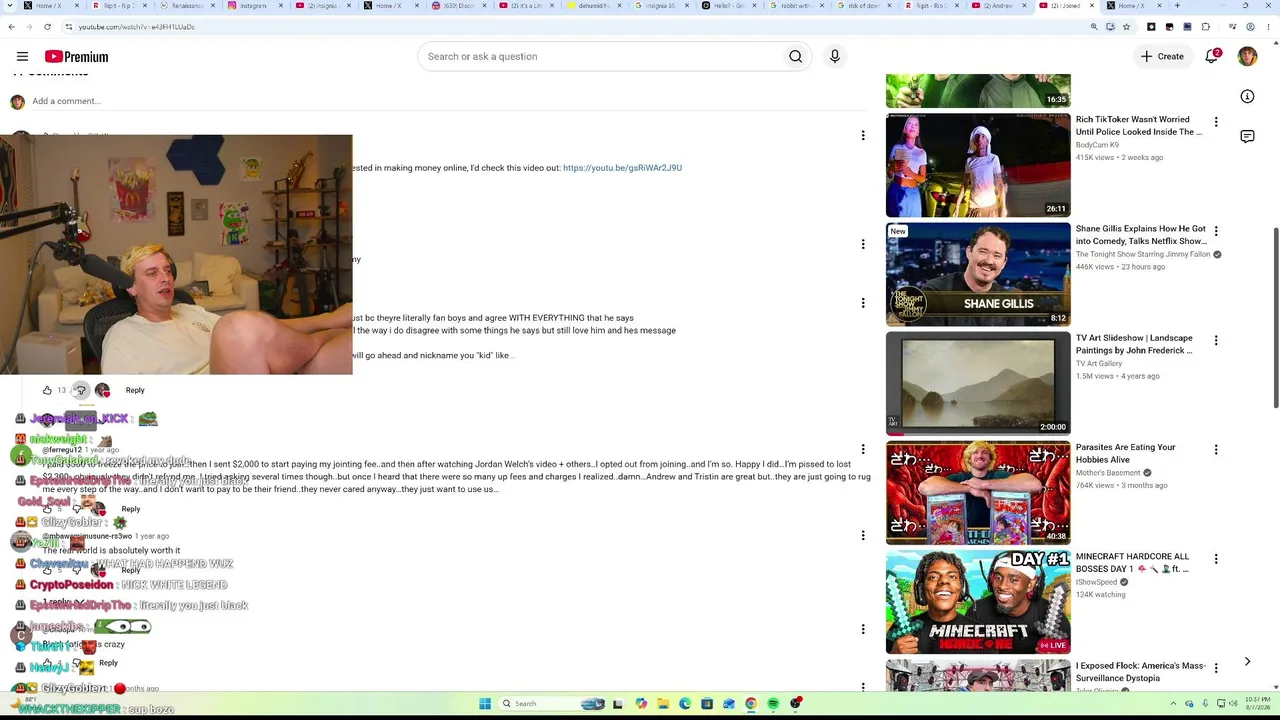Viewport: 1280px width, 720px height.
Task: Visit the 'TV Art Gallery' channel name
Action: 1099,364
